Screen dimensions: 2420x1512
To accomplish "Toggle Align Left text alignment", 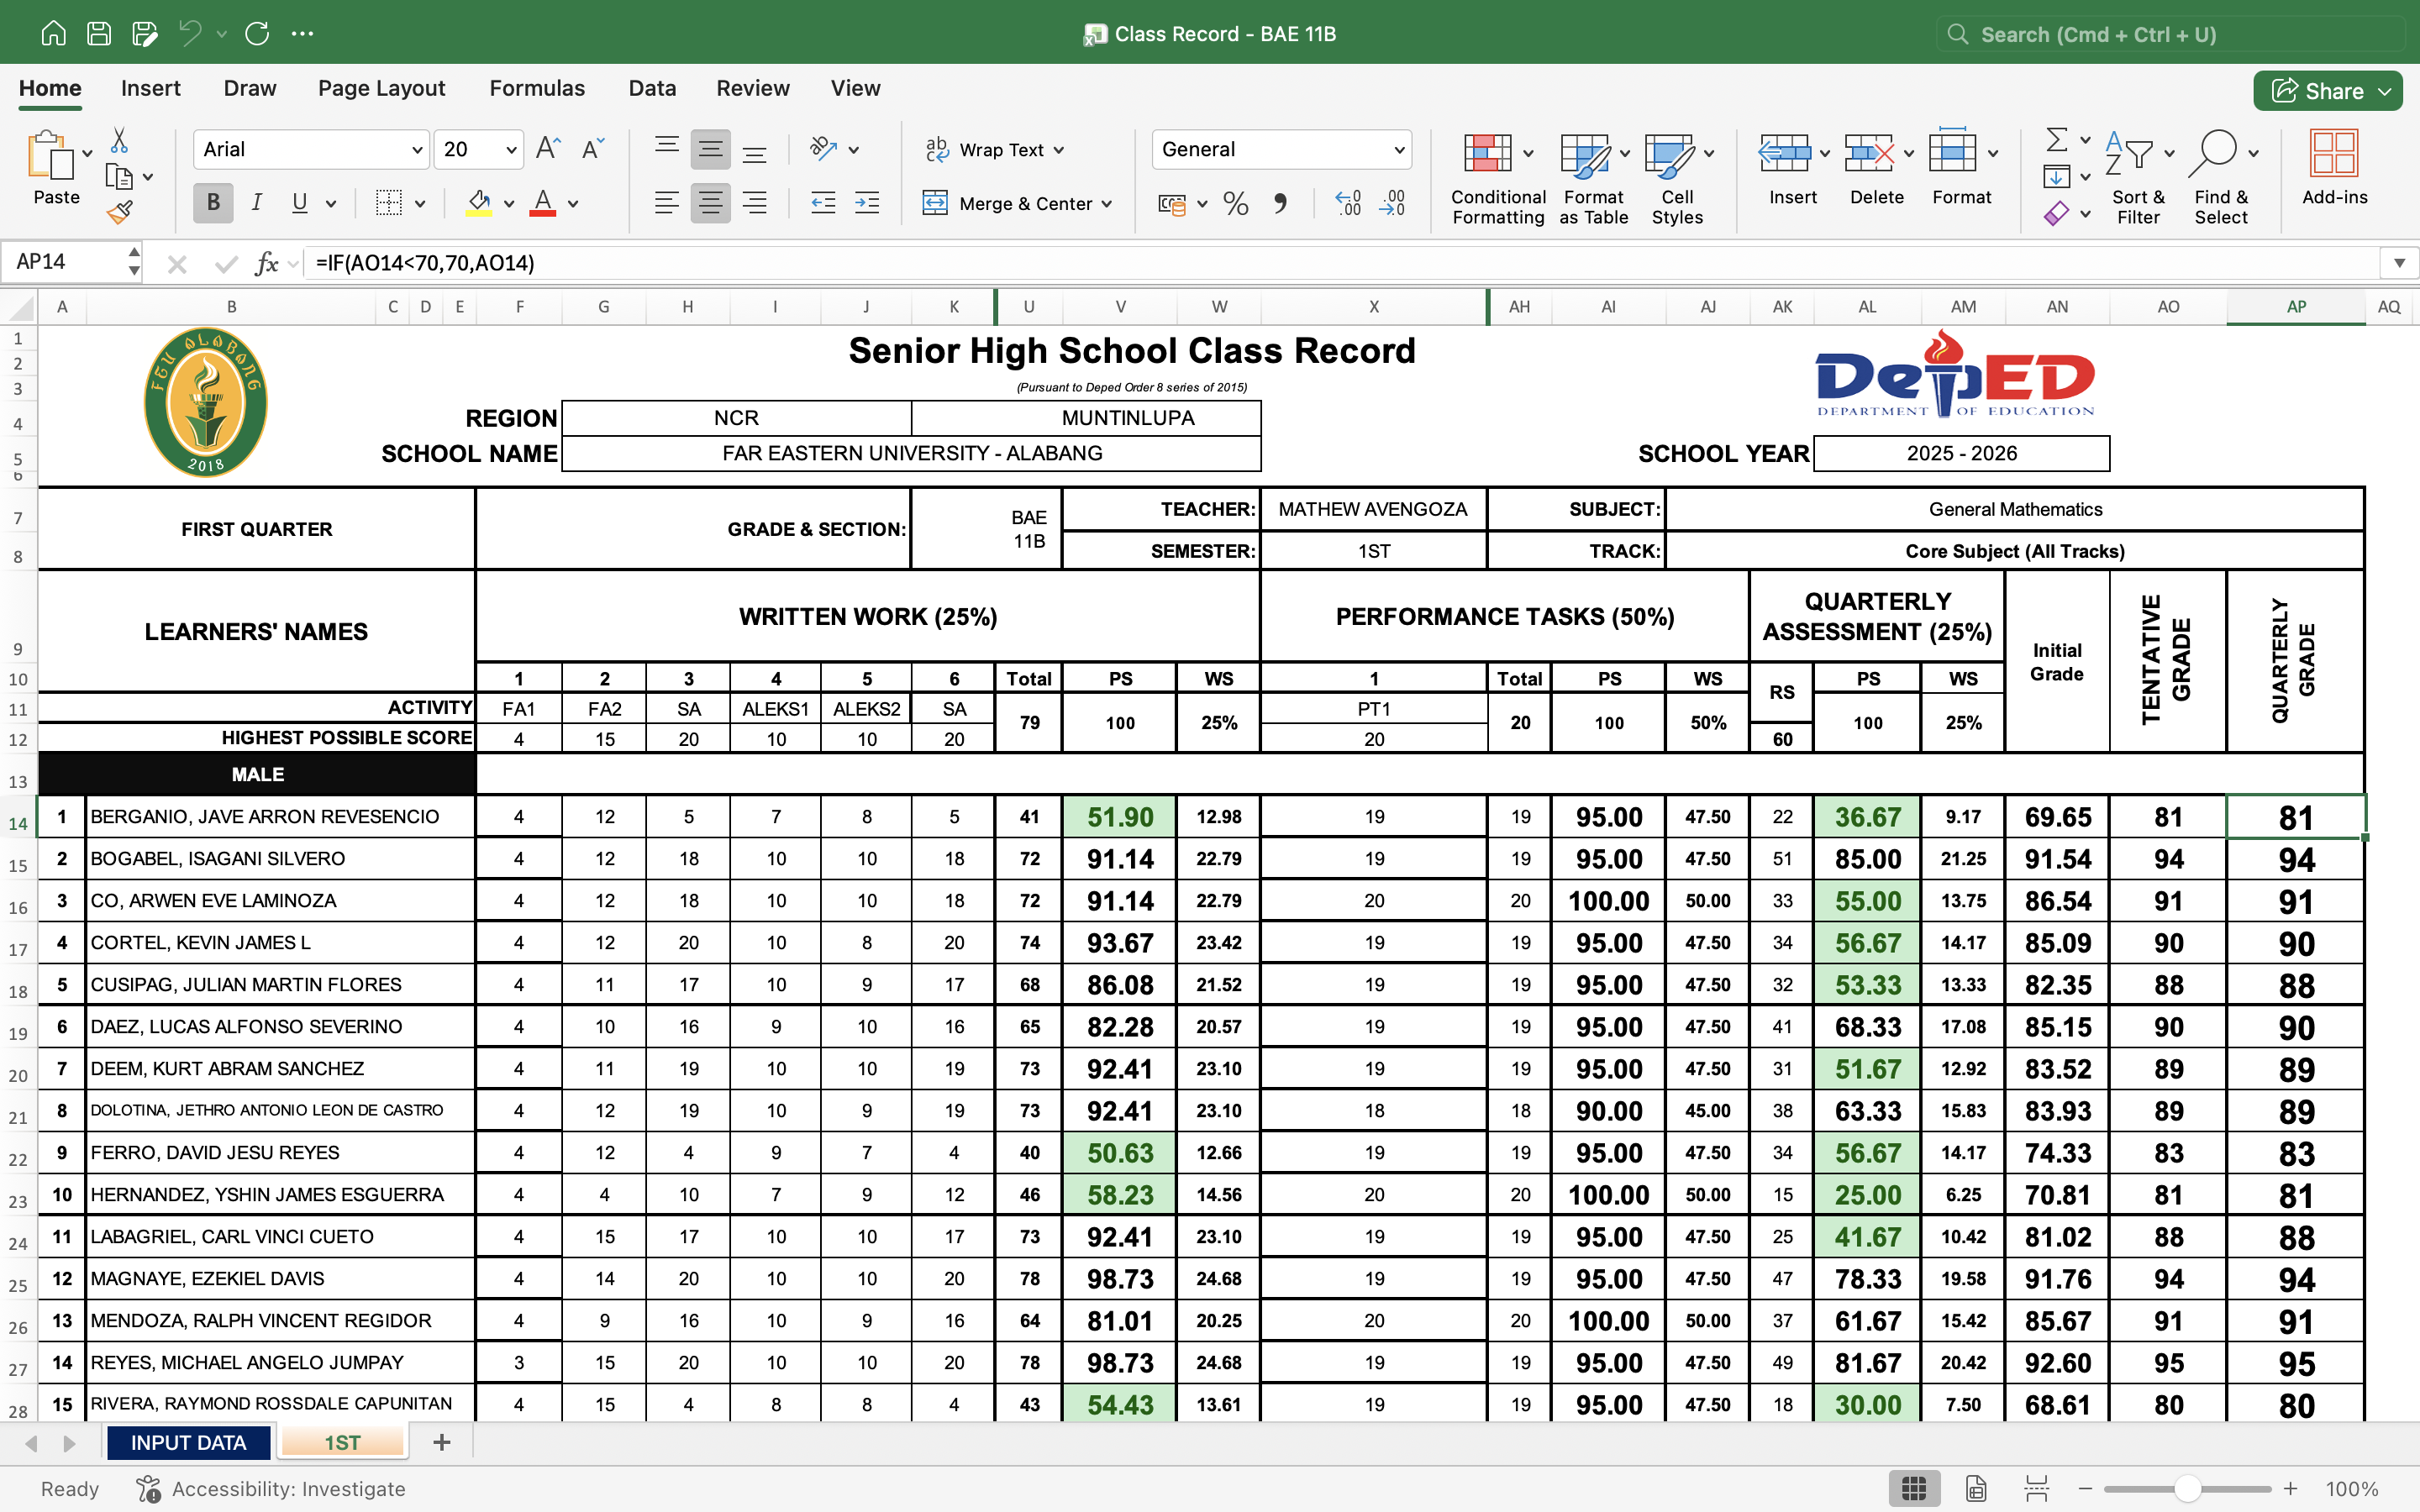I will tap(666, 204).
